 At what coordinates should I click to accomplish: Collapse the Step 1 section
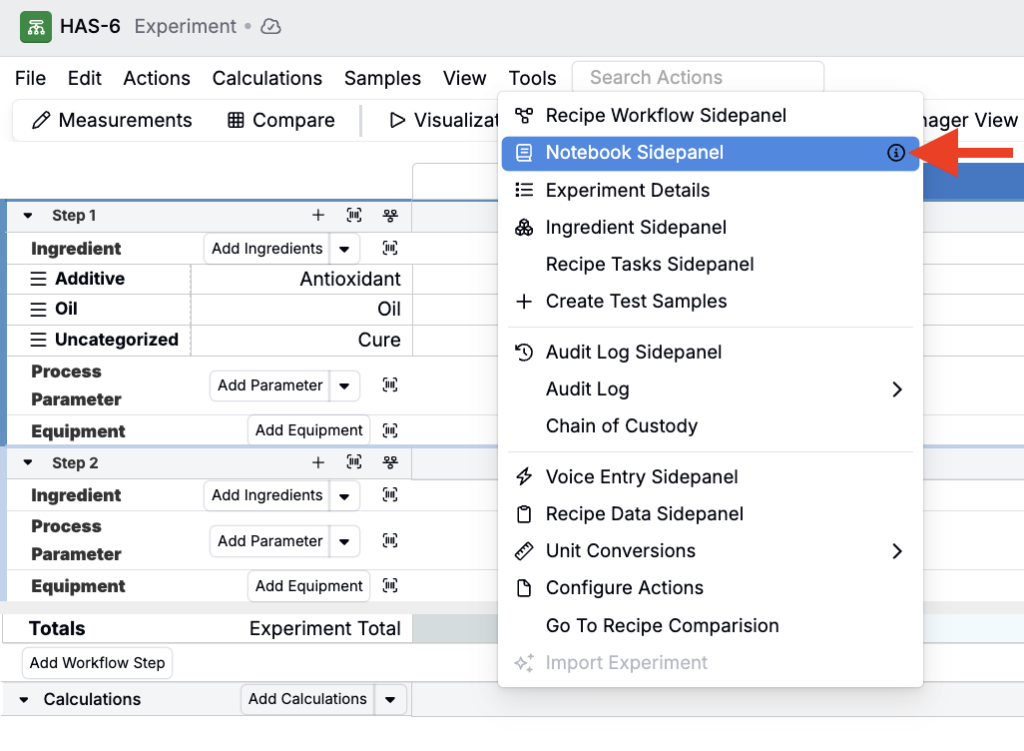tap(28, 215)
